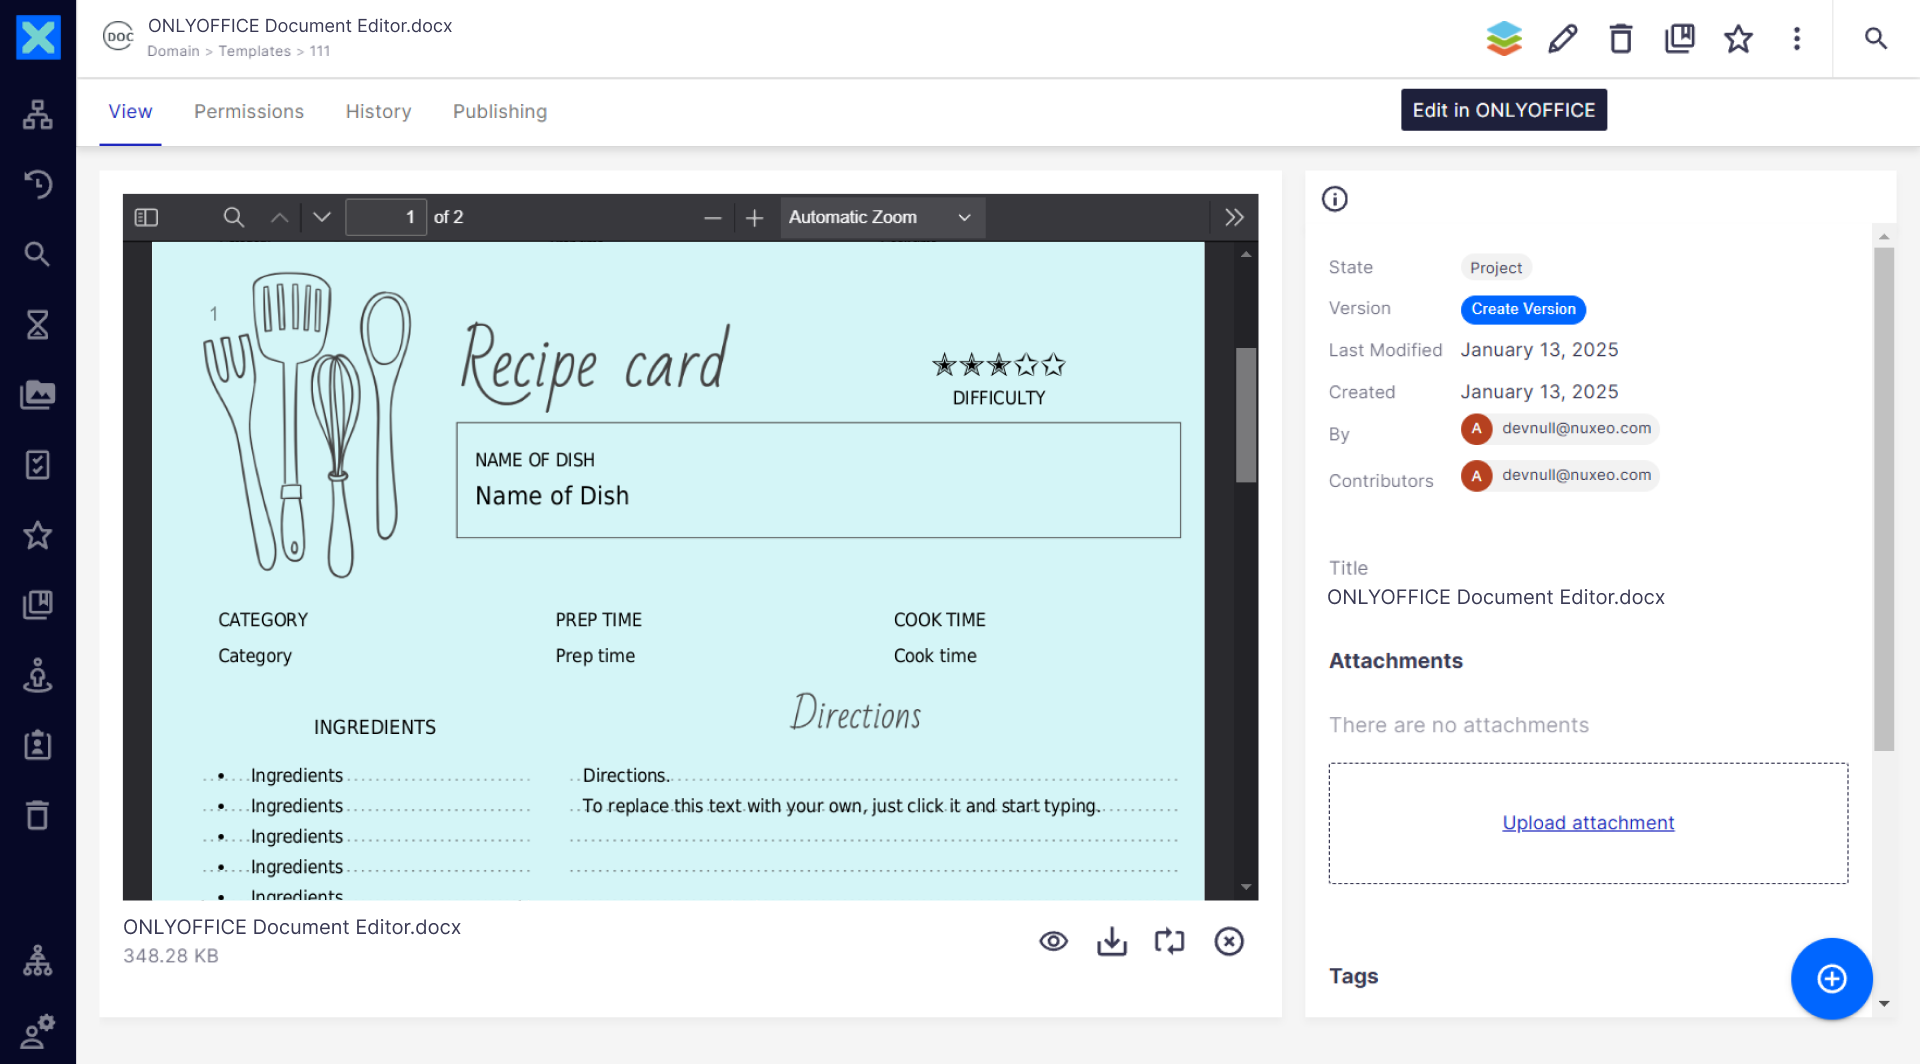The height and width of the screenshot is (1064, 1920).
Task: Toggle preview with the eye icon
Action: tap(1053, 941)
